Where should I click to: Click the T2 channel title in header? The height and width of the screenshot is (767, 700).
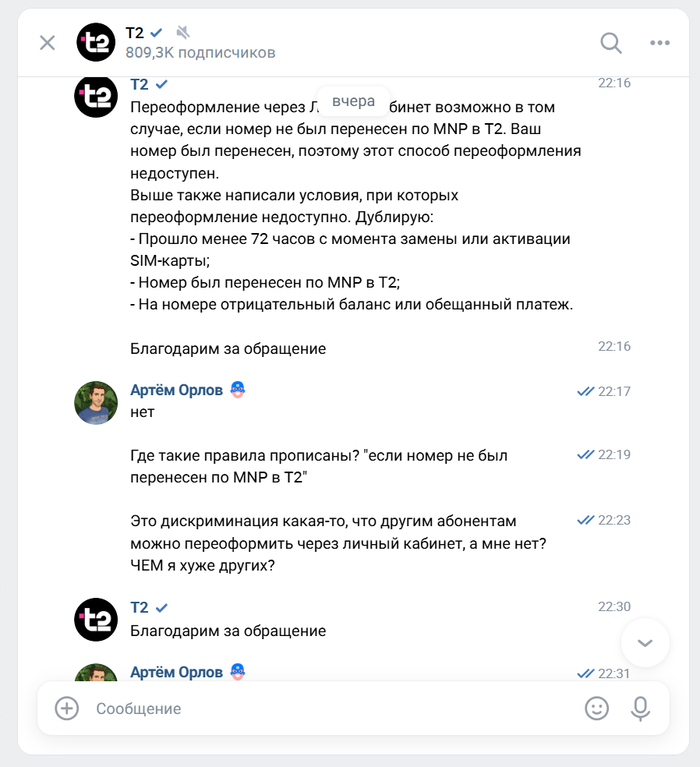point(134,33)
